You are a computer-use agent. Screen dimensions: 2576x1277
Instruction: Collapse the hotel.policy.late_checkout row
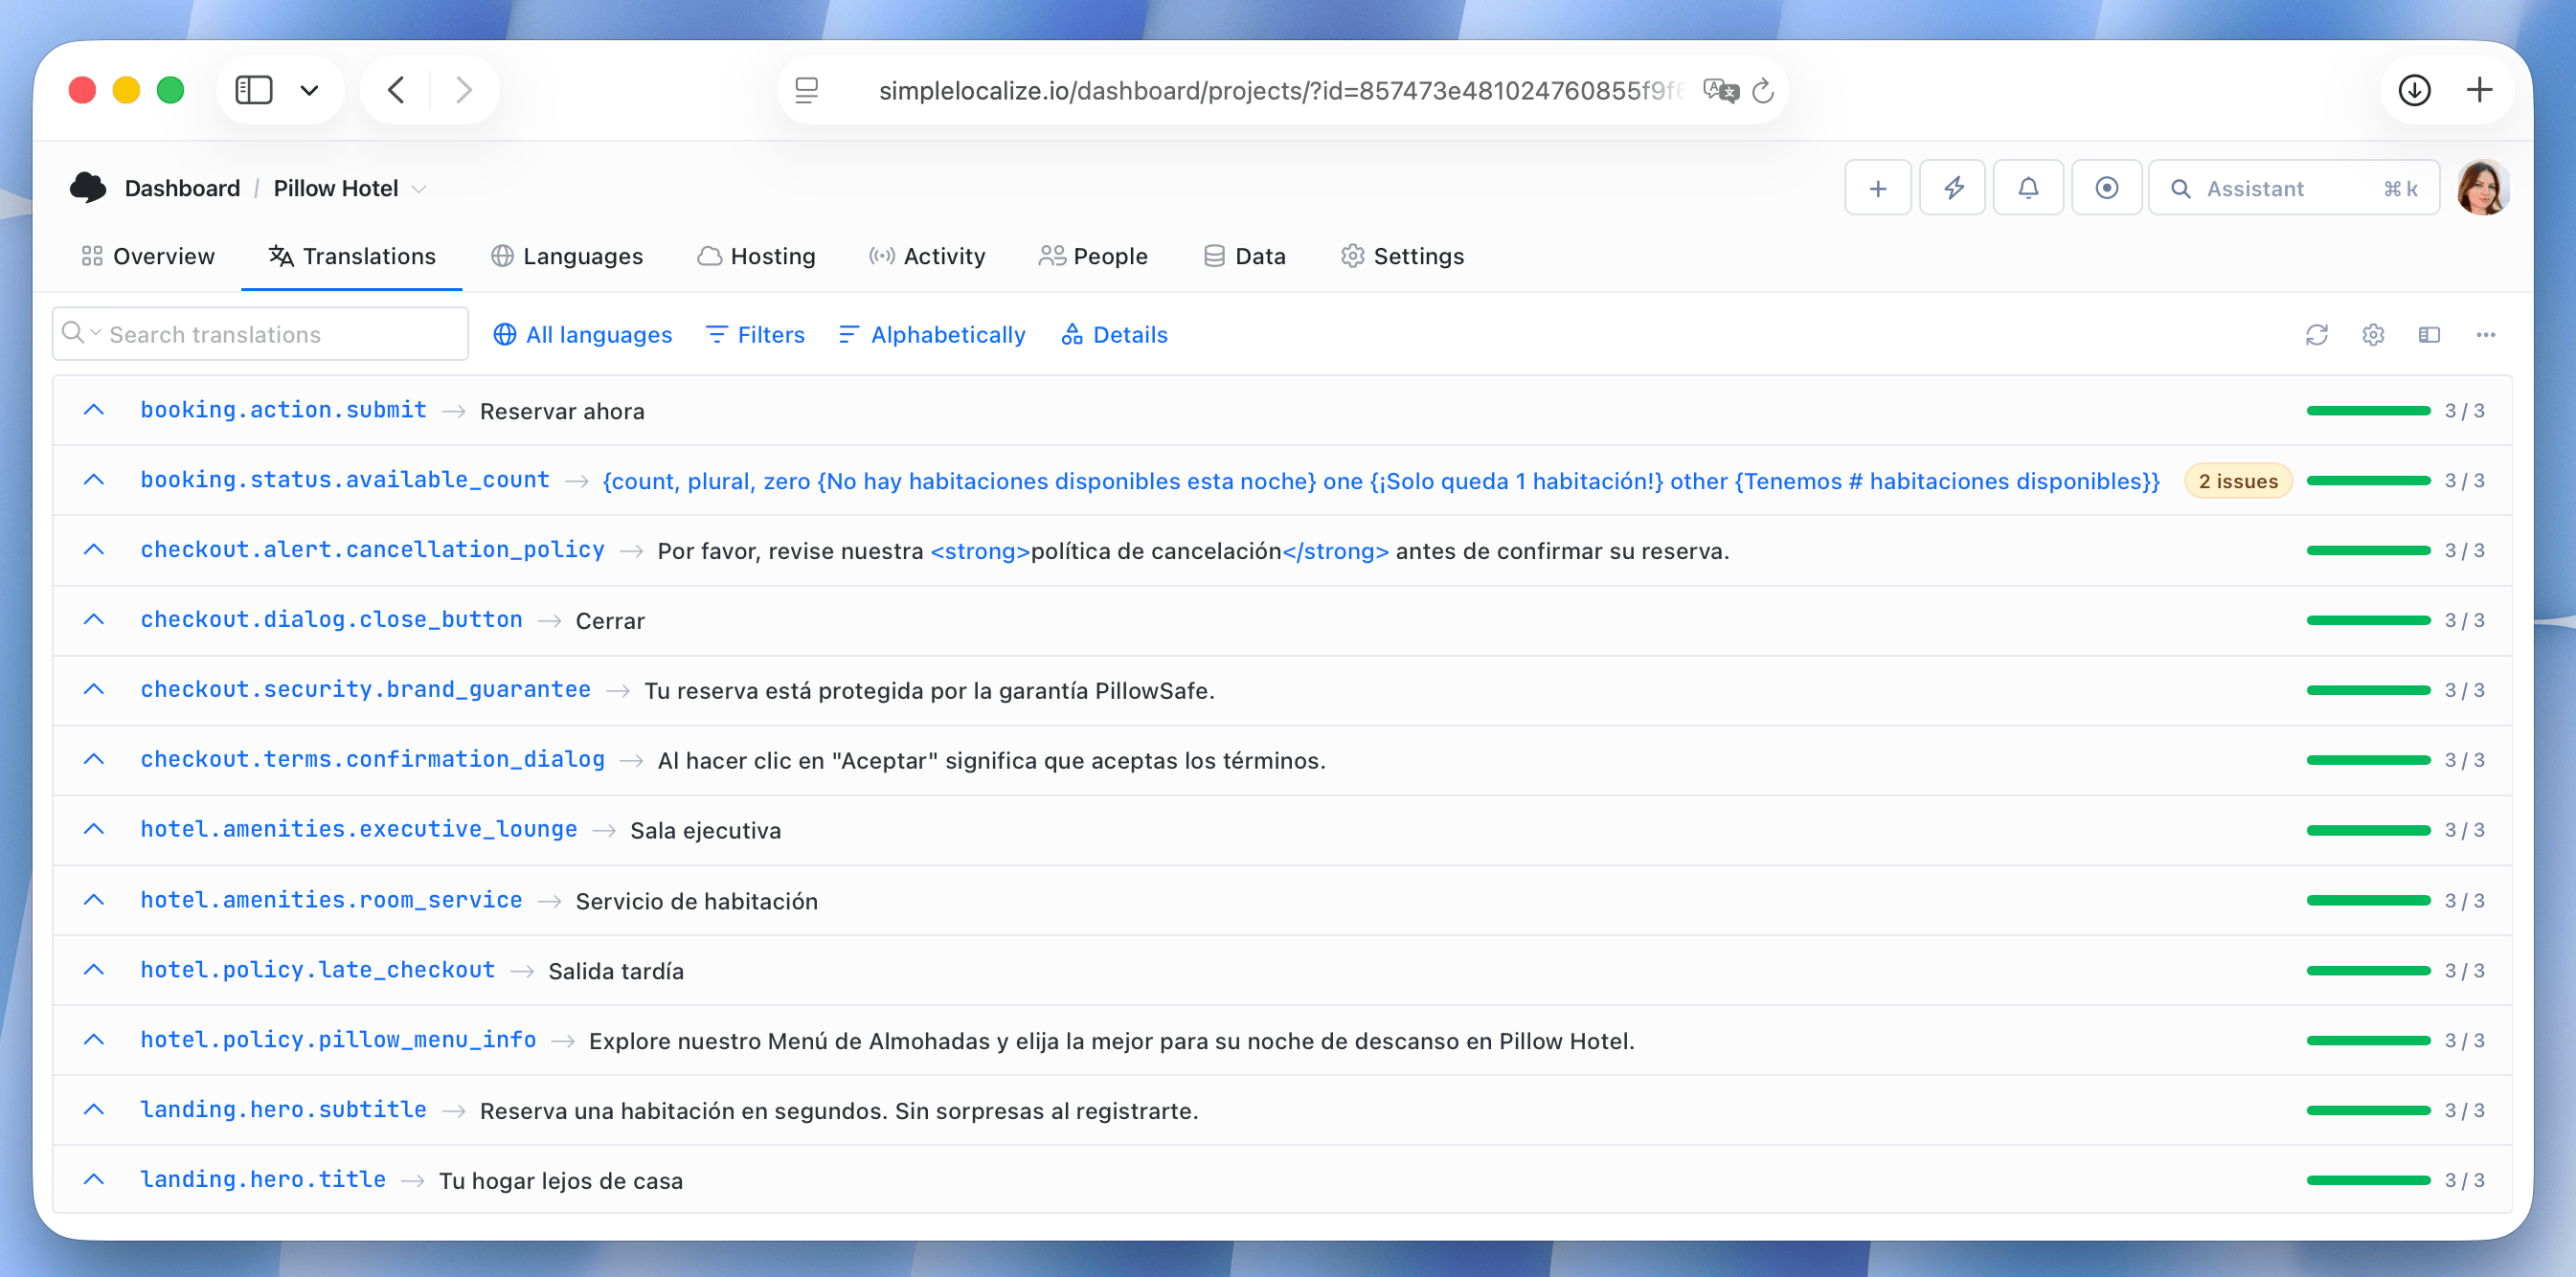93,970
